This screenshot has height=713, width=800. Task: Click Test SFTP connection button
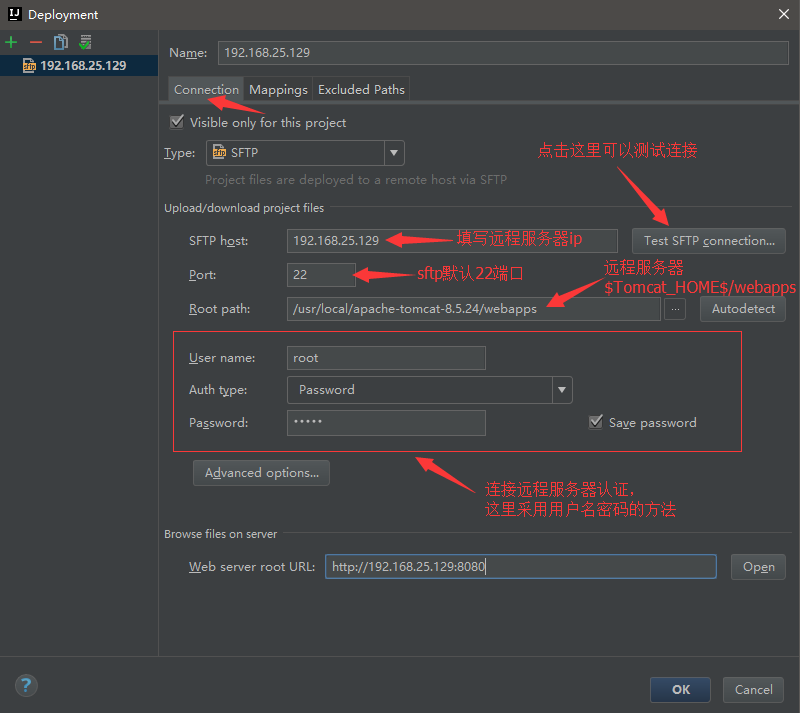click(x=709, y=241)
